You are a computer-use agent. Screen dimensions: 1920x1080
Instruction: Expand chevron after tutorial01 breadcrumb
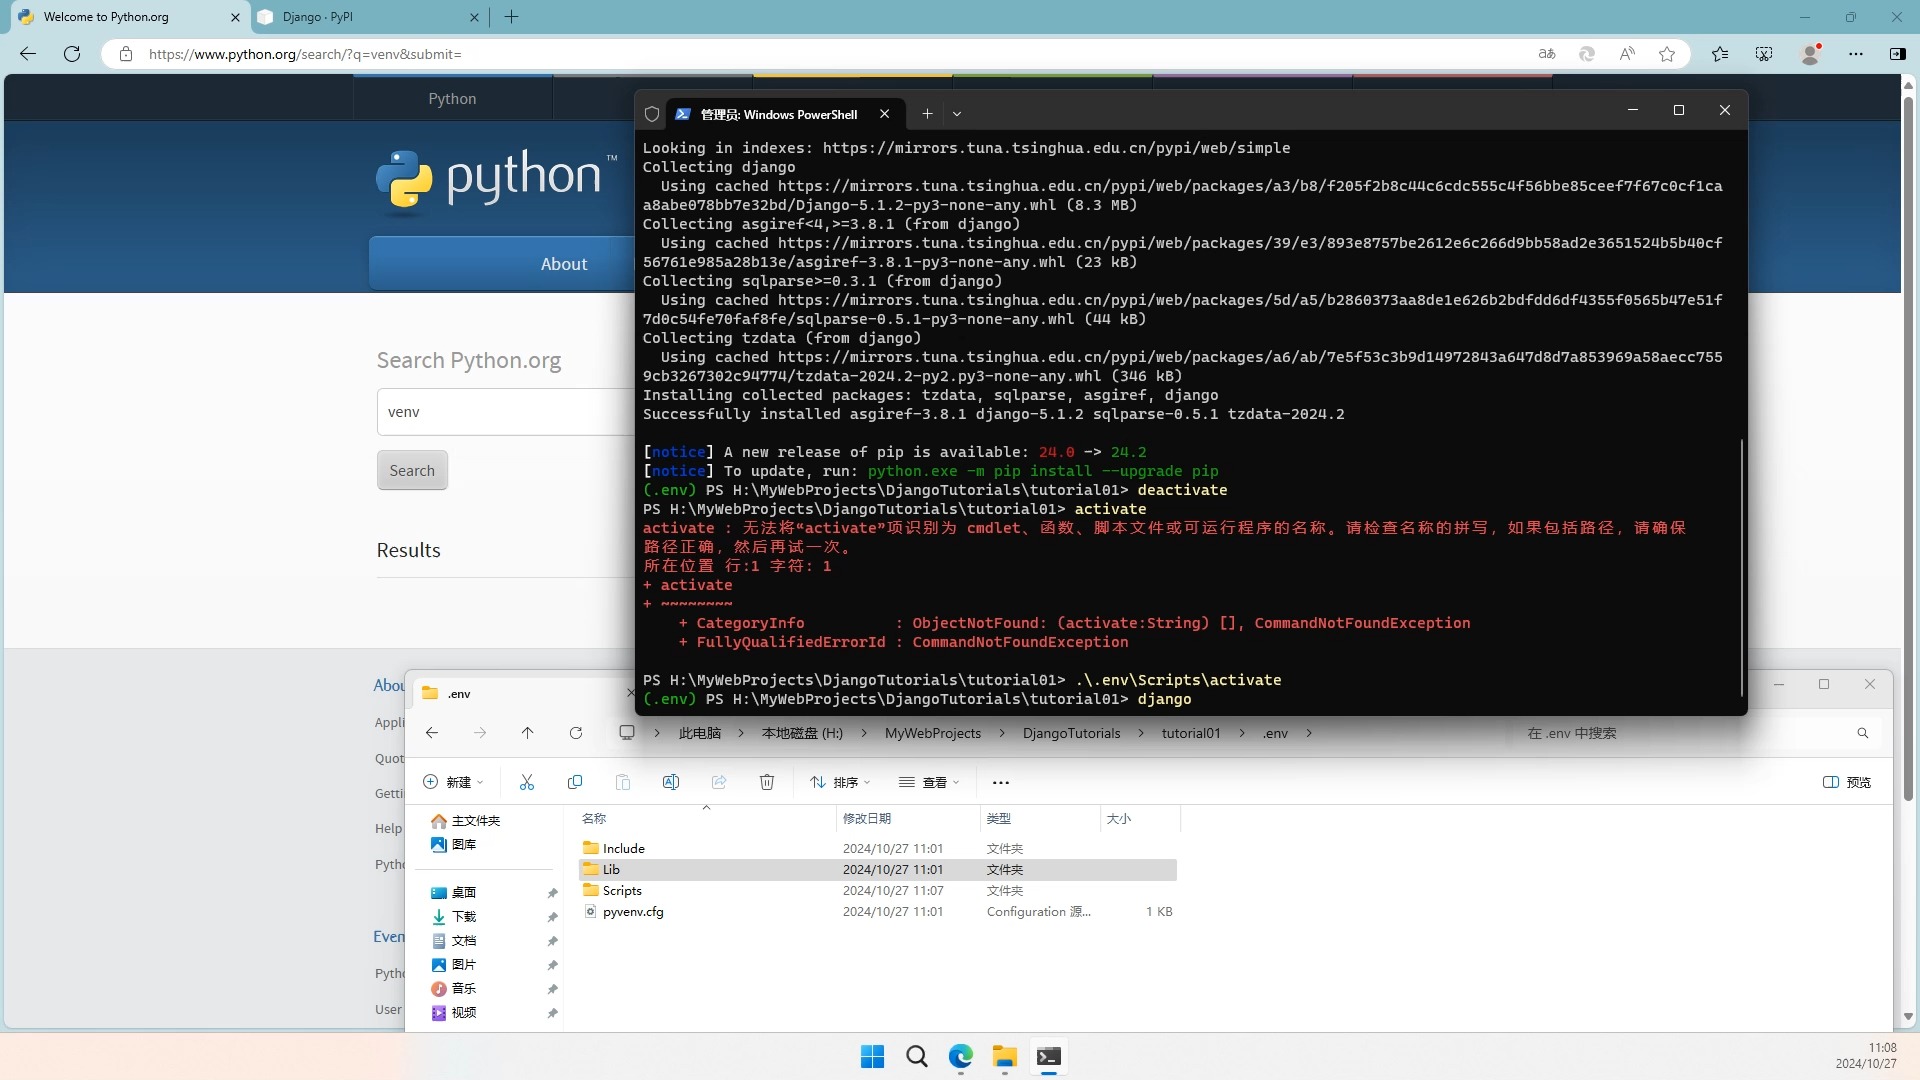1242,733
